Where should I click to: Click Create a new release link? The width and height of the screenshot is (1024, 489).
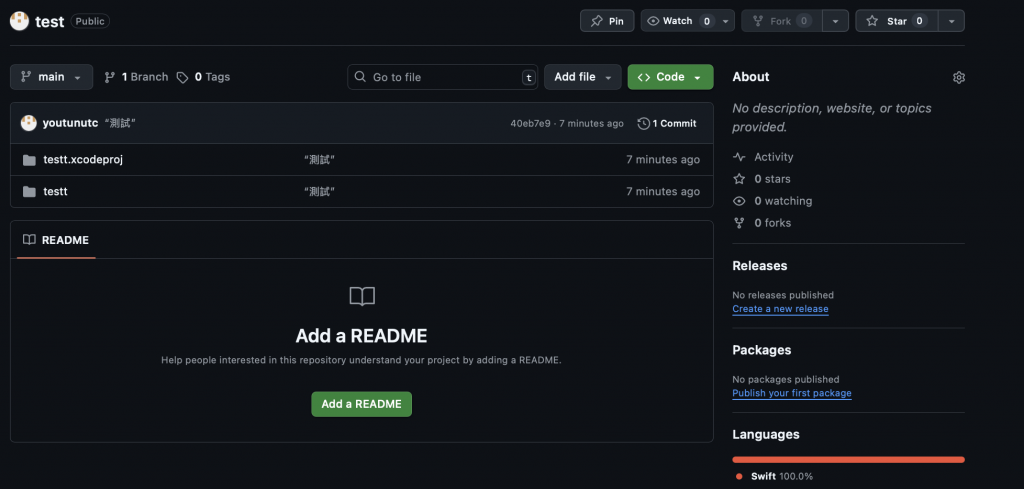(780, 309)
